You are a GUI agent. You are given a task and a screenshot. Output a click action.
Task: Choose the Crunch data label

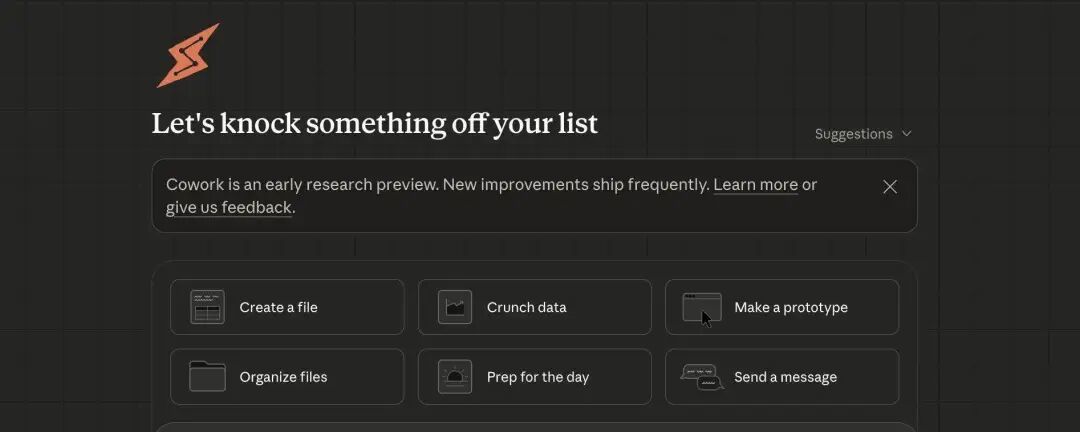pos(527,307)
